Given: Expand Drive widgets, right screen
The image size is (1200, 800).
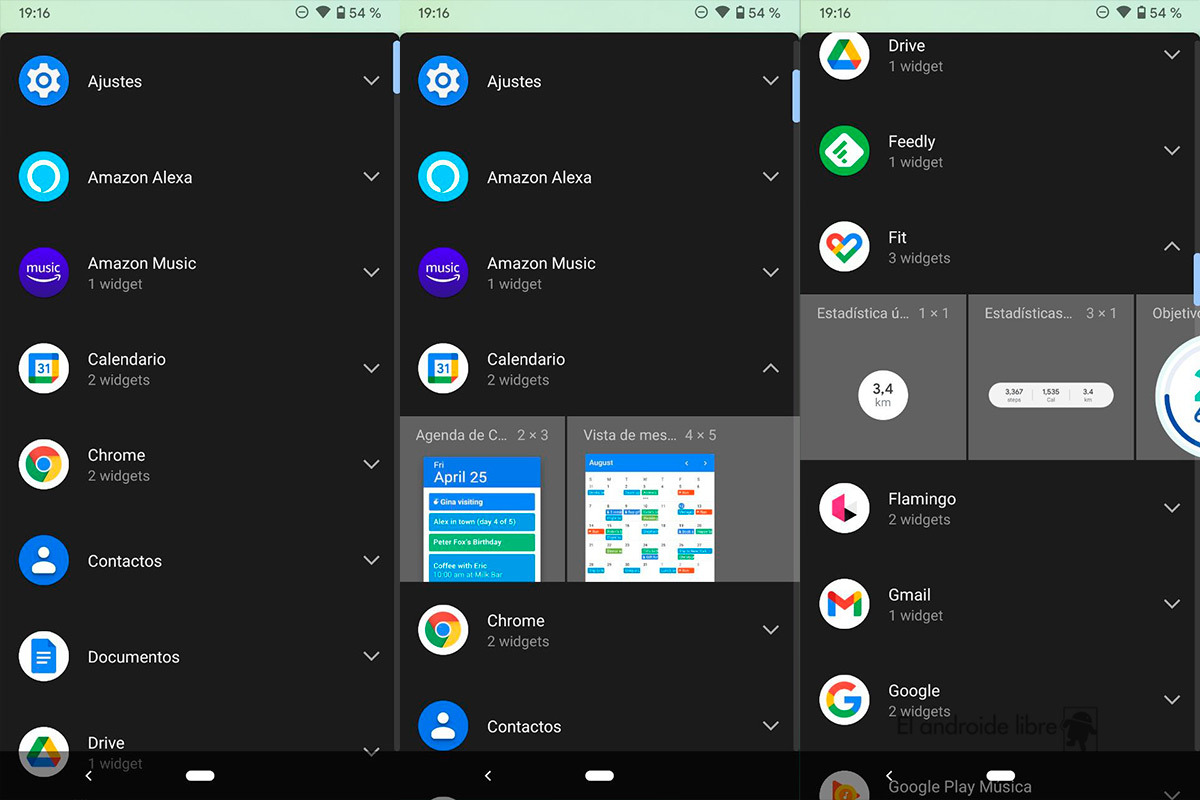Looking at the screenshot, I should tap(1172, 55).
